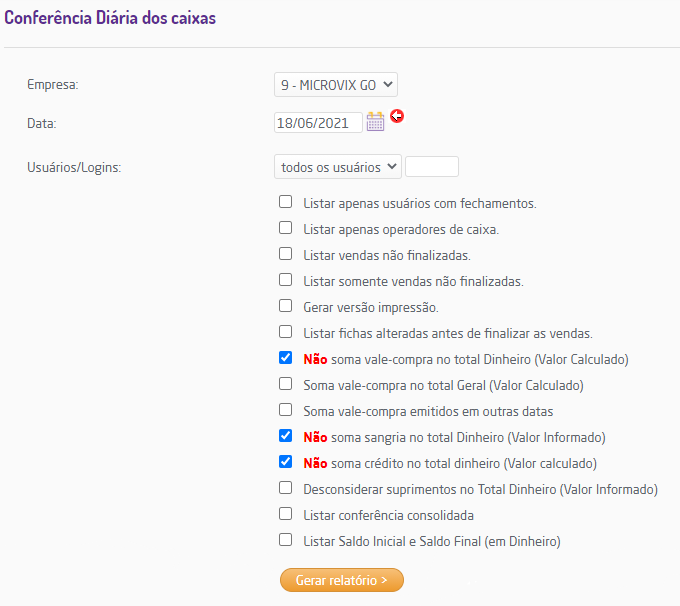Check 'Soma vale-compra emitidos em outras datas'

point(286,410)
